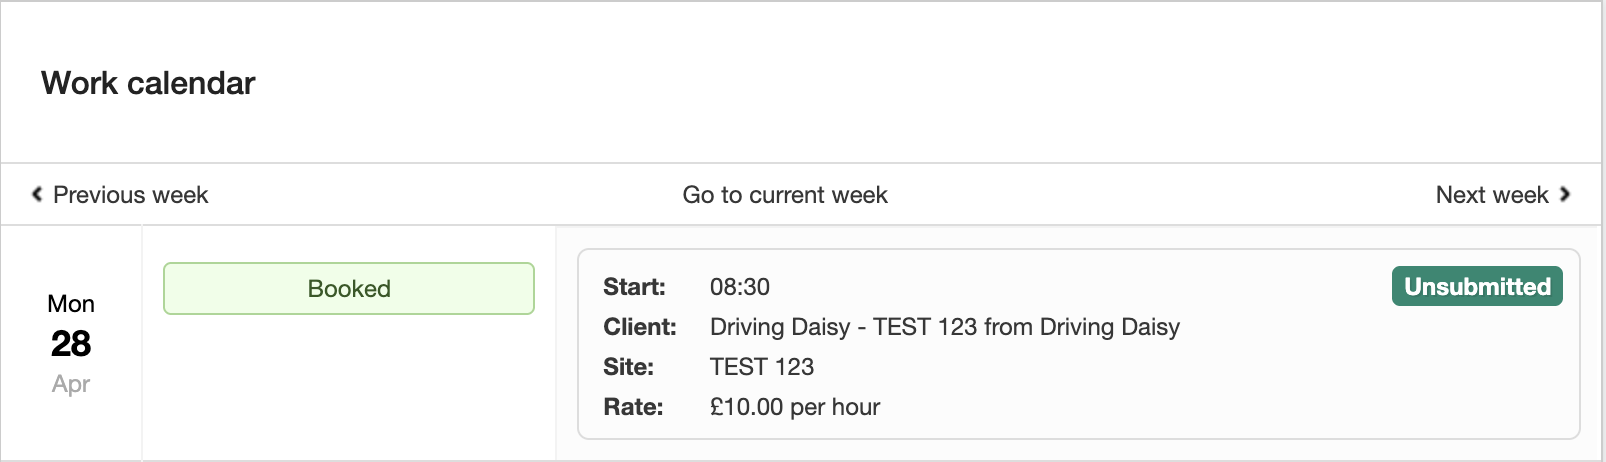The width and height of the screenshot is (1606, 462).
Task: Jump to Go to current week
Action: (785, 195)
